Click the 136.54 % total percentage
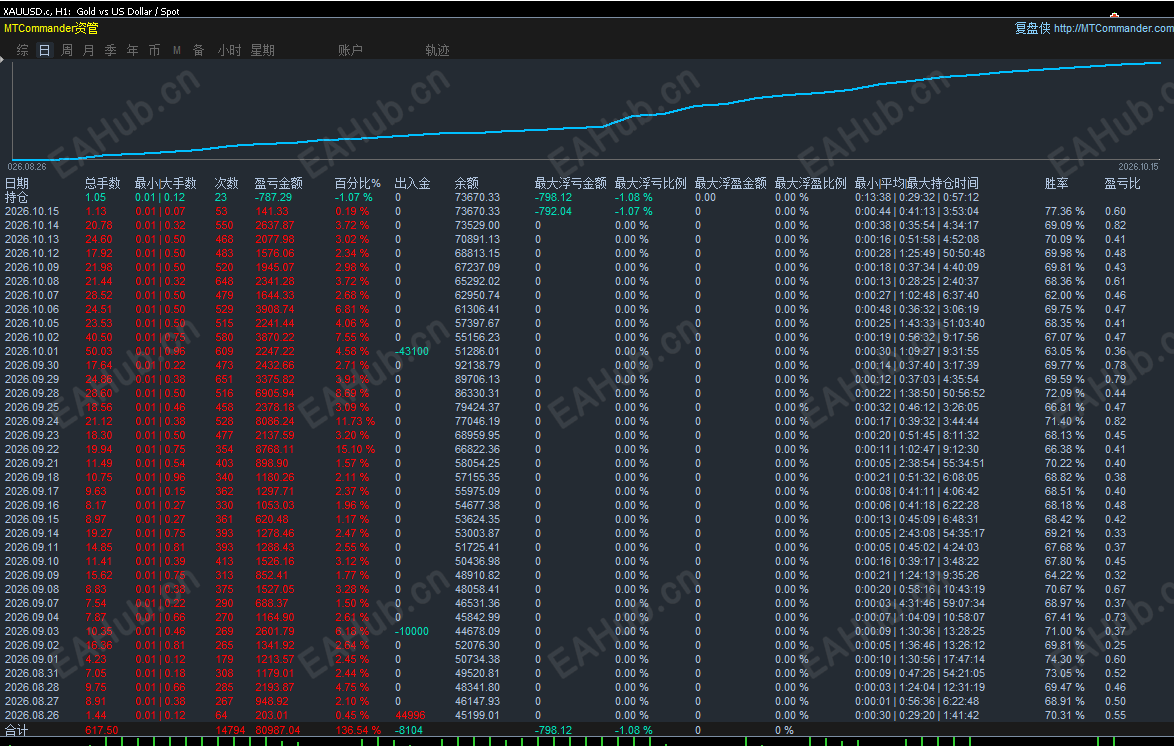 click(x=358, y=730)
